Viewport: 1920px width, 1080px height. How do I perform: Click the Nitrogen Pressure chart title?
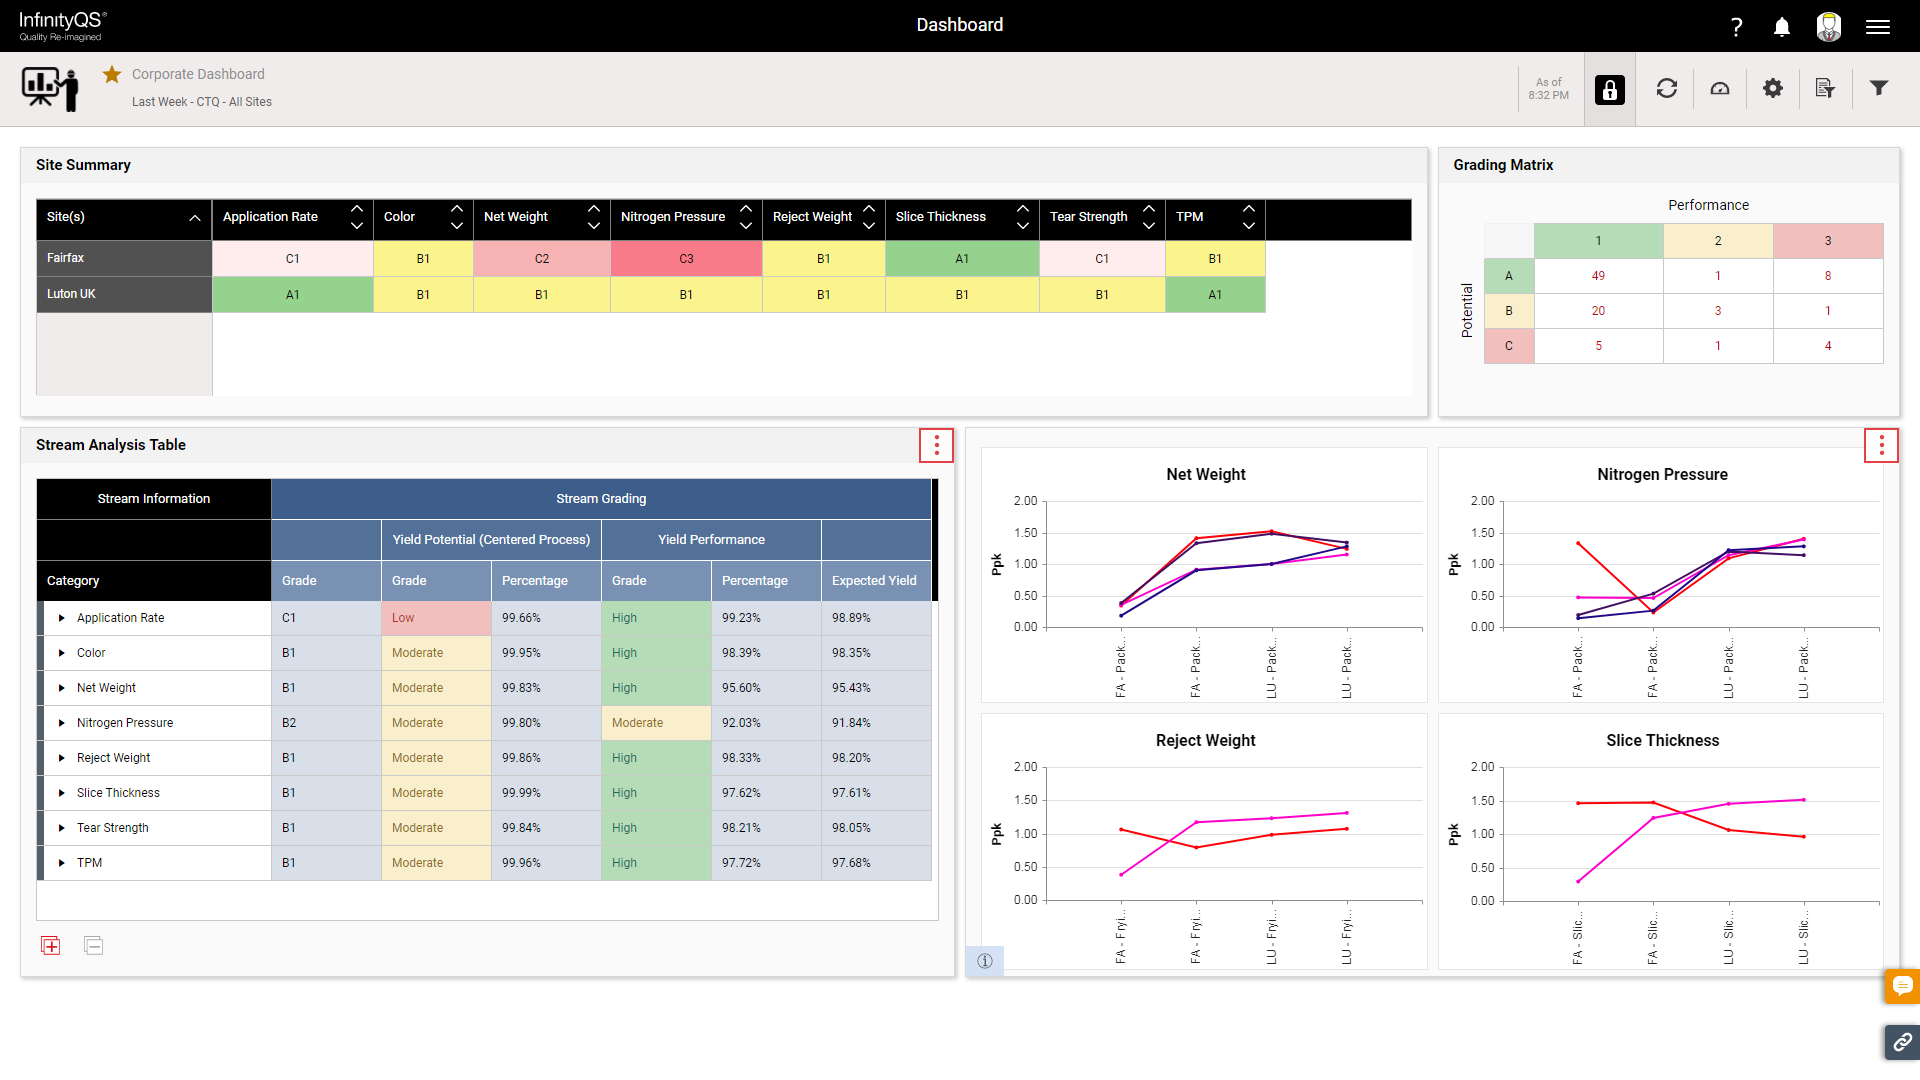pyautogui.click(x=1662, y=475)
